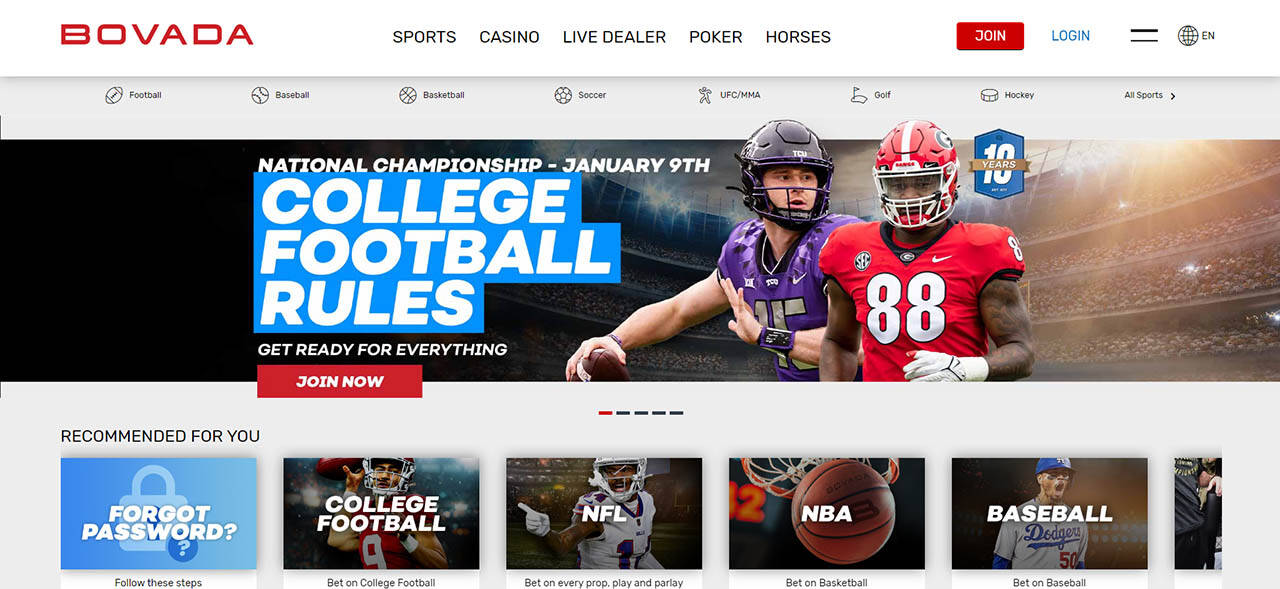Go to the Casino section
The height and width of the screenshot is (589, 1280).
[509, 37]
